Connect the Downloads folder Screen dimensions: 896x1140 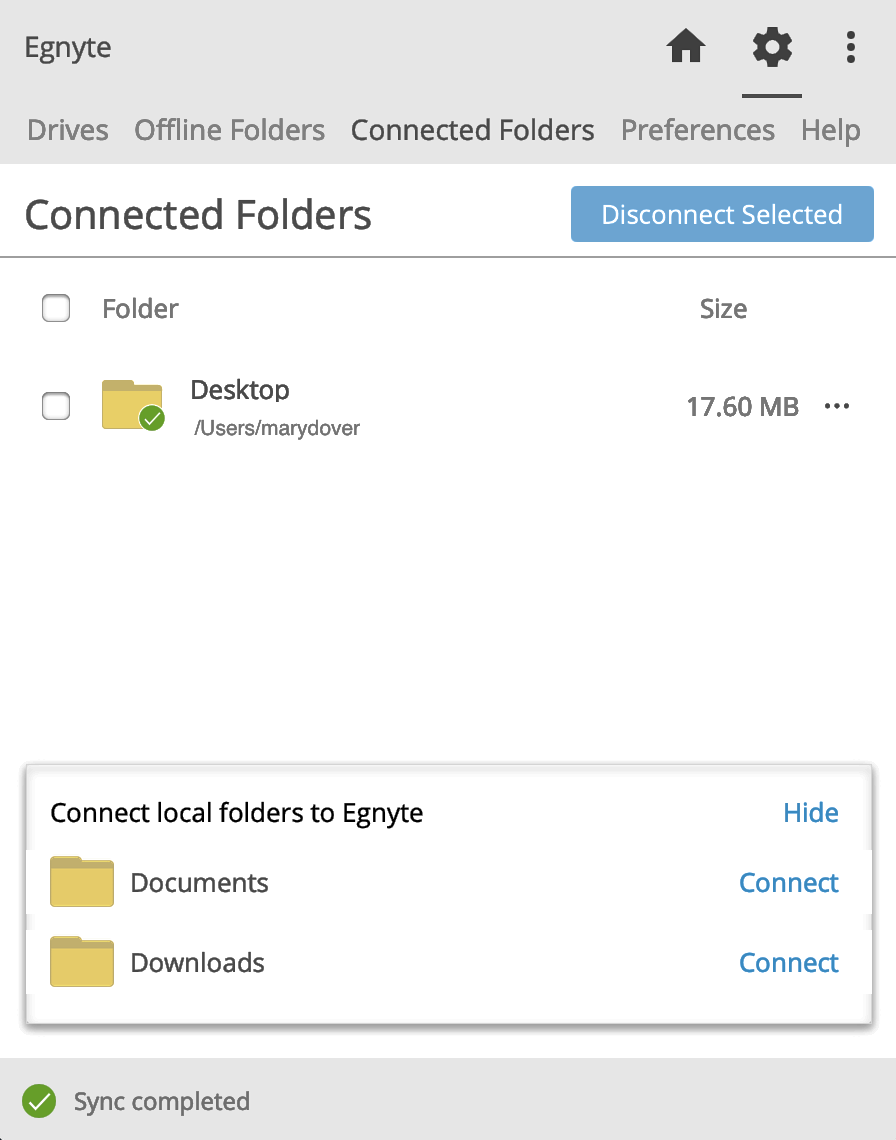(x=789, y=962)
